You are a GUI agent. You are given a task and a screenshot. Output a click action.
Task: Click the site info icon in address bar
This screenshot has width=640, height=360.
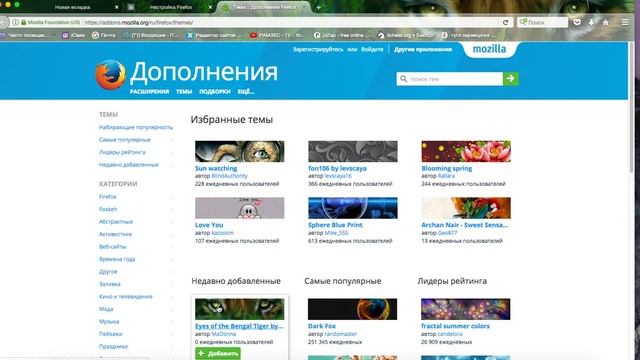[15, 22]
